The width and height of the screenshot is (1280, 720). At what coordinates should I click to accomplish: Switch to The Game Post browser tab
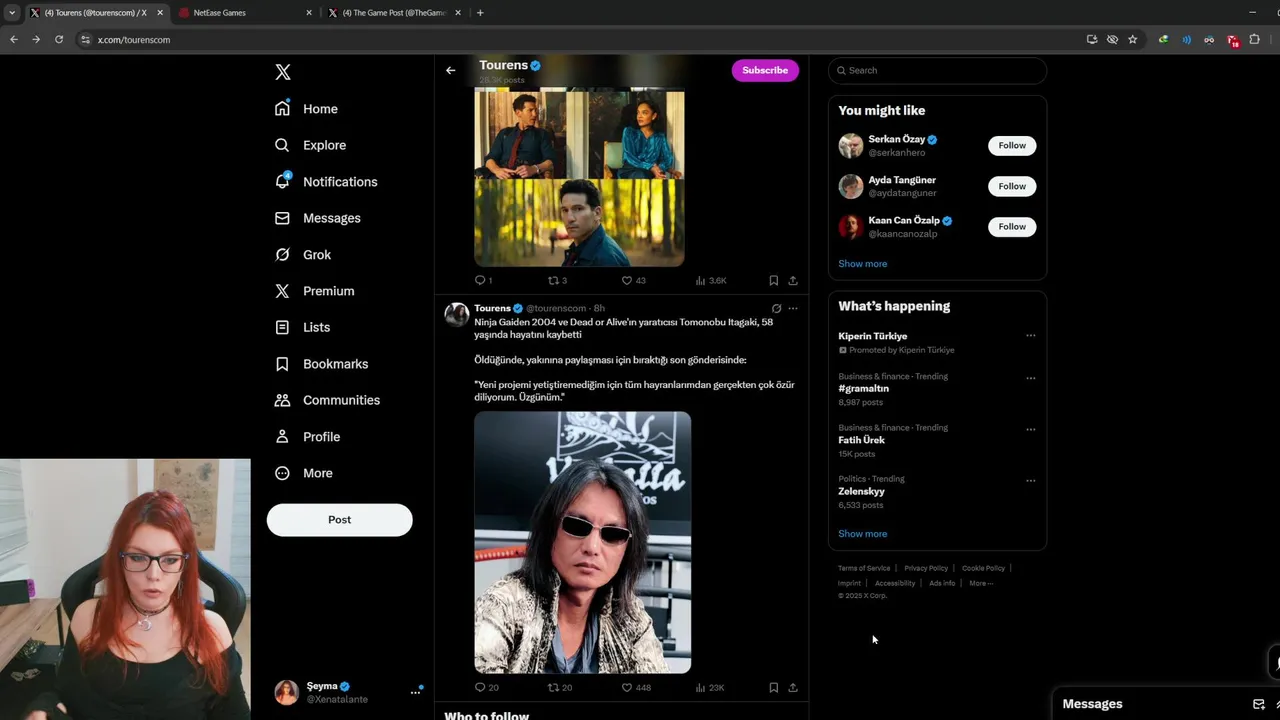tap(395, 13)
